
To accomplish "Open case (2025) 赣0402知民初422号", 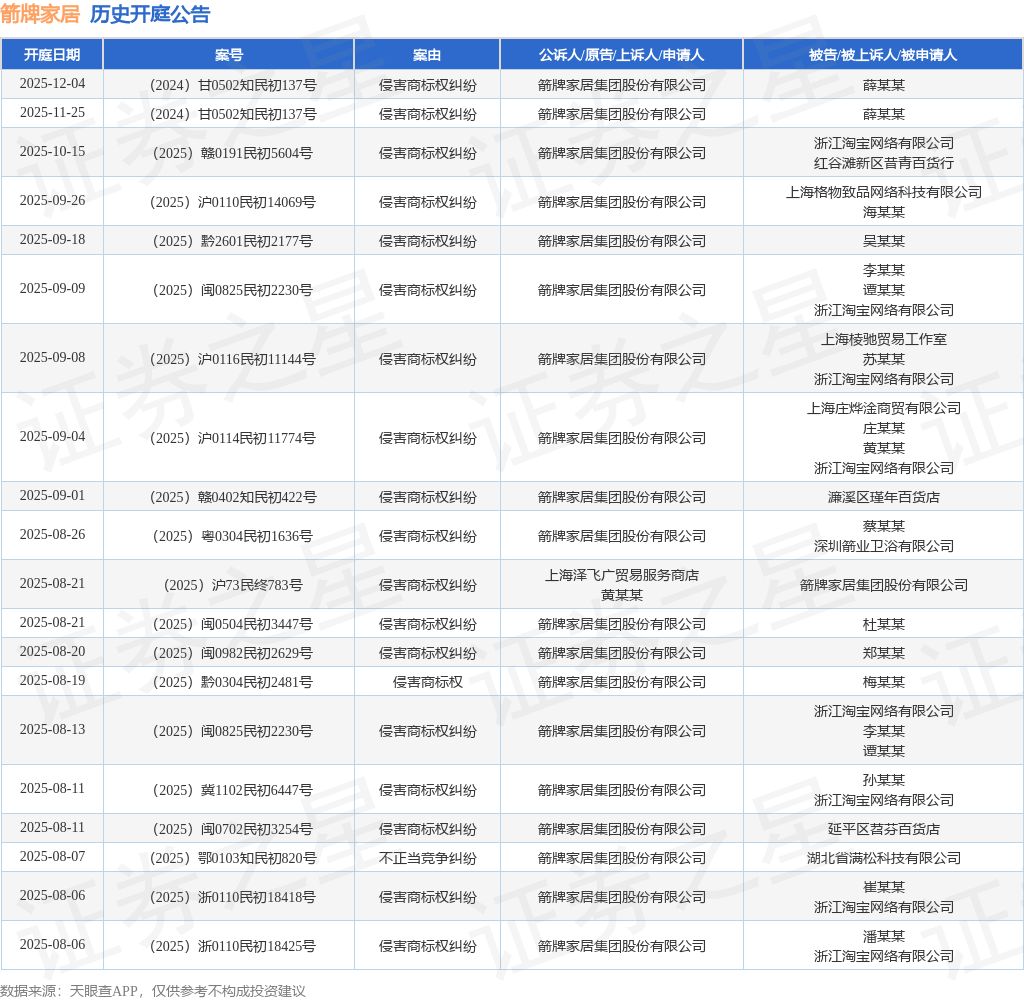I will (x=232, y=498).
